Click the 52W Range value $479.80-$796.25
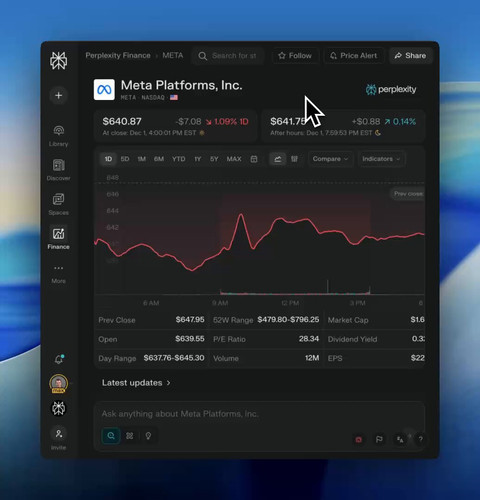 click(x=288, y=320)
